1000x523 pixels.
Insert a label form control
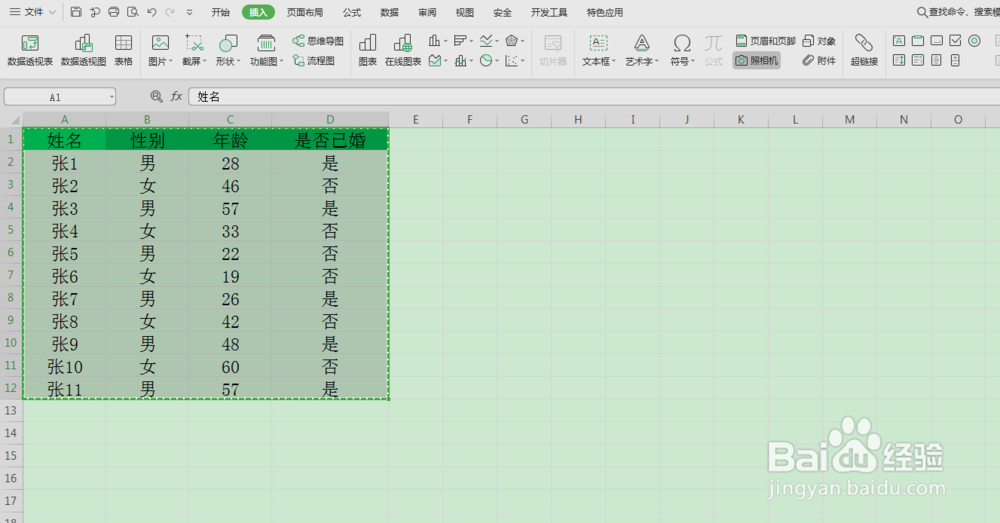(899, 41)
